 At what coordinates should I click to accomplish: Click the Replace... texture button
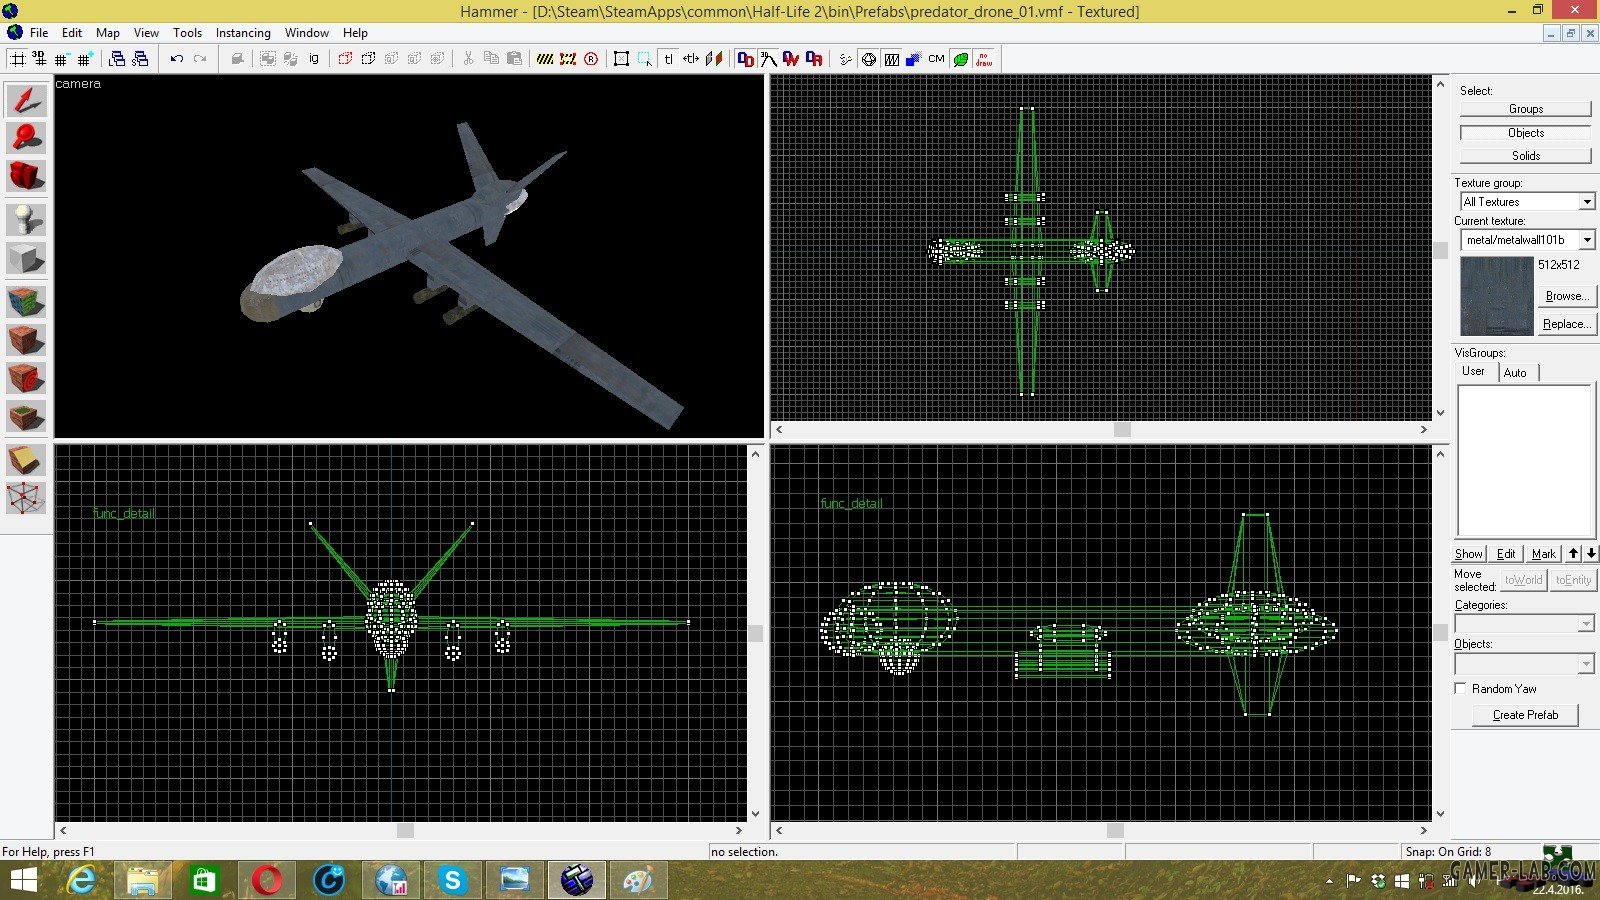pos(1567,324)
